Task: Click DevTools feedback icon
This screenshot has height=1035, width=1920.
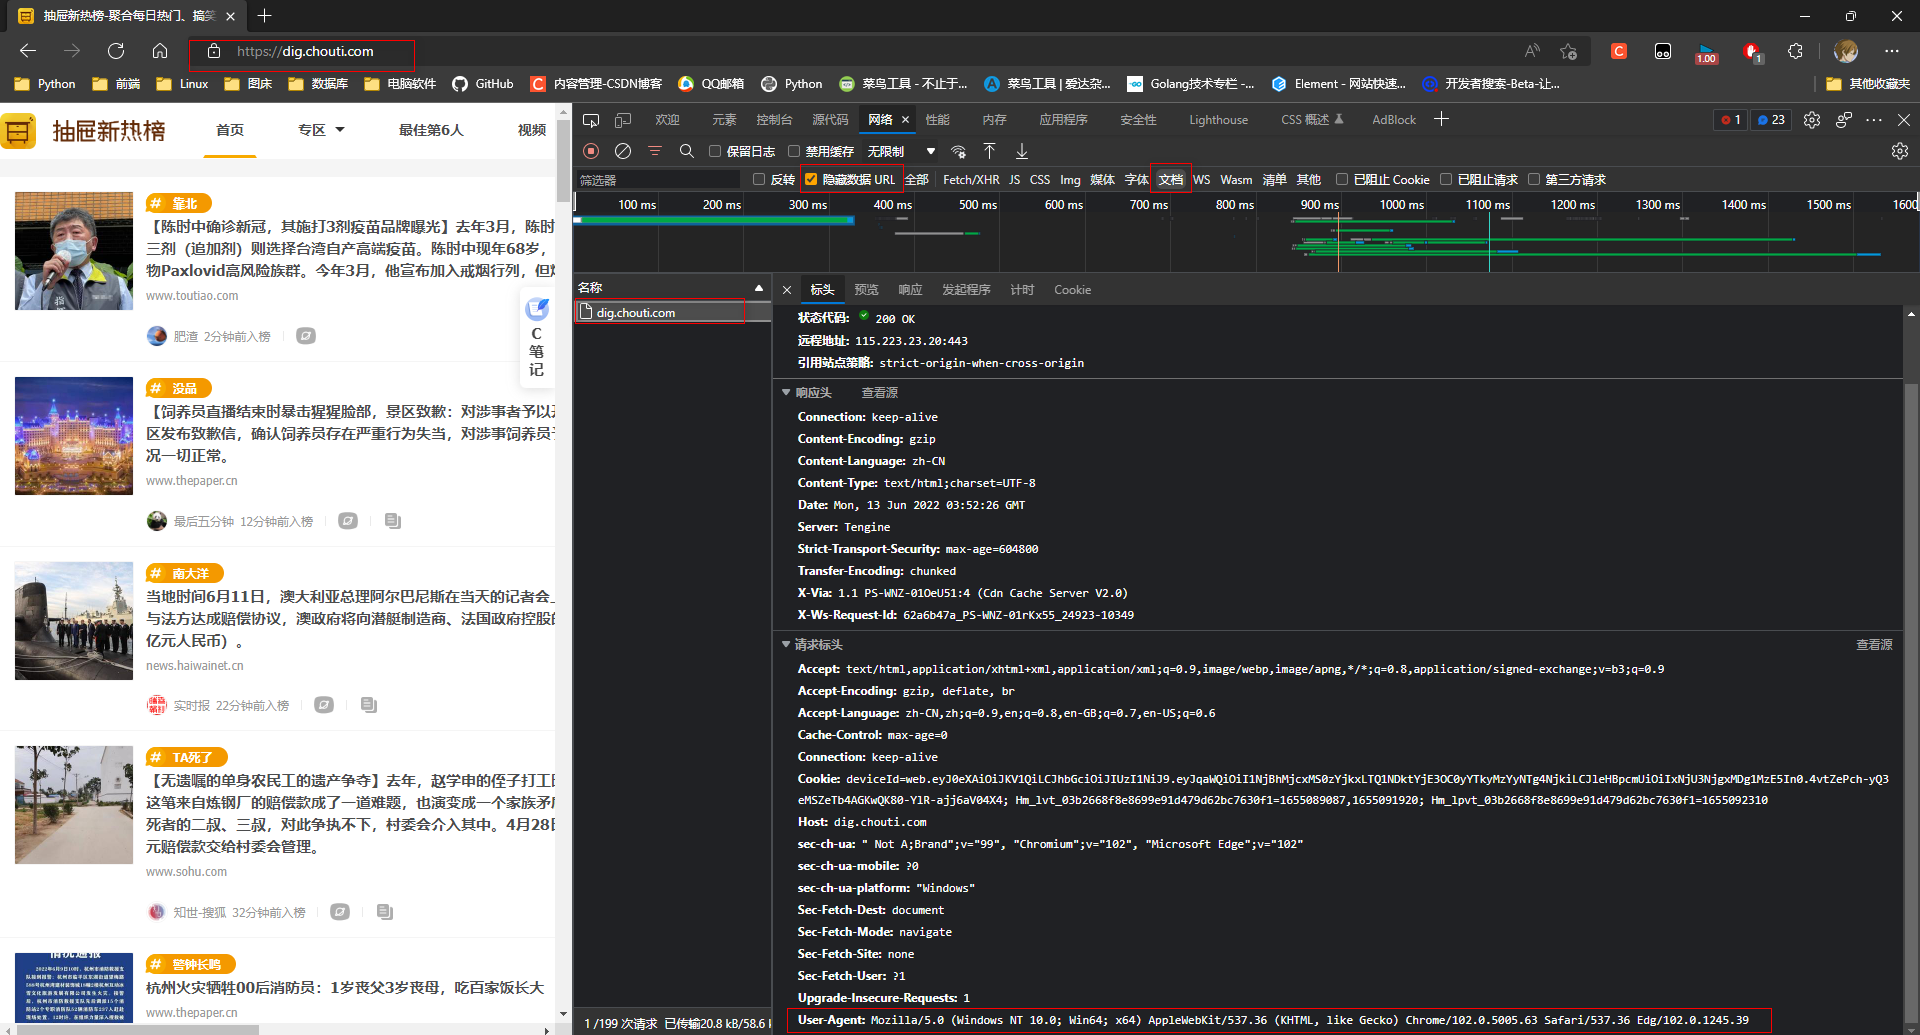Action: 1844,120
